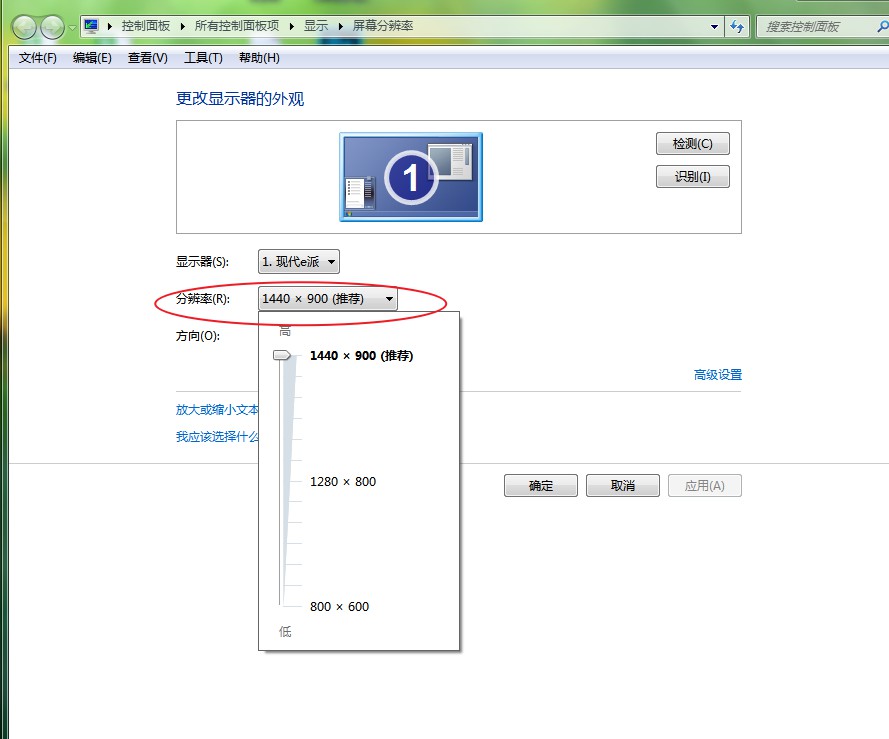Open the 文件(F) menu
Image resolution: width=889 pixels, height=739 pixels.
(x=37, y=58)
